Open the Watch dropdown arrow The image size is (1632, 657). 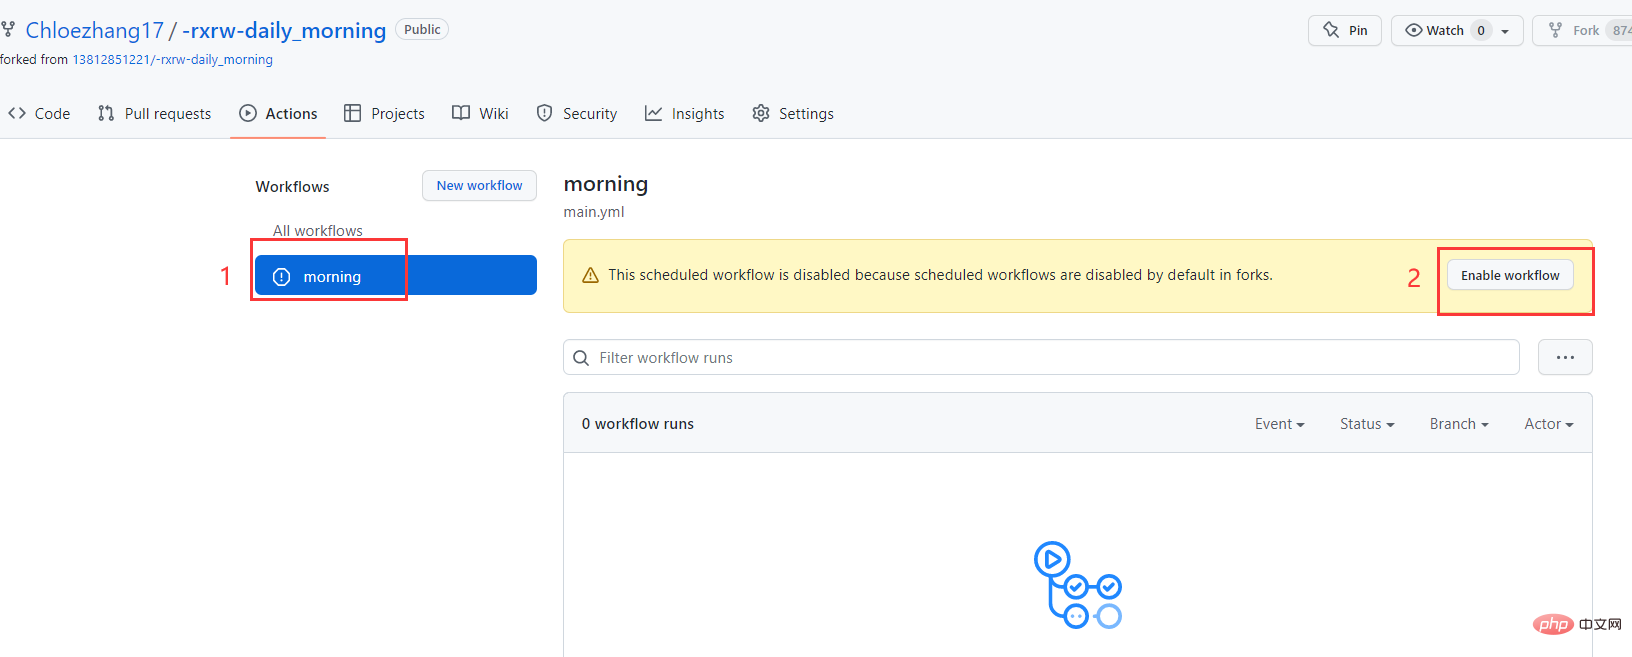pos(1505,31)
